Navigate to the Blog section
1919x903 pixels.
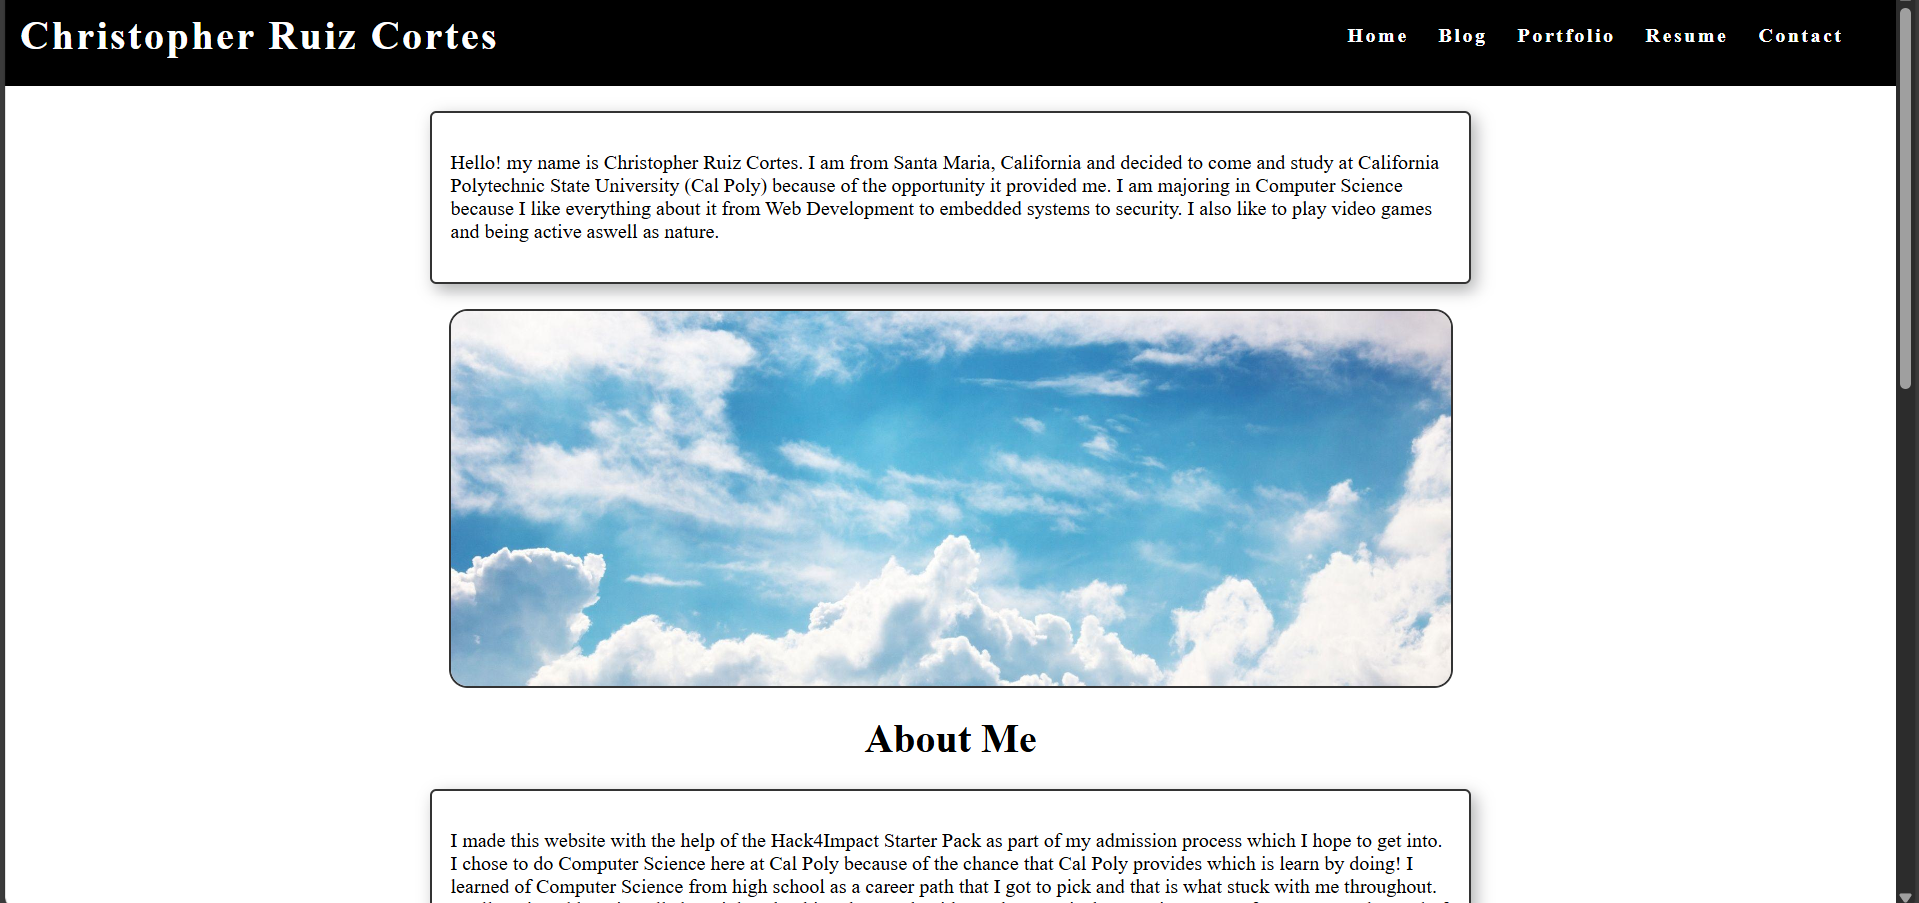tap(1462, 36)
